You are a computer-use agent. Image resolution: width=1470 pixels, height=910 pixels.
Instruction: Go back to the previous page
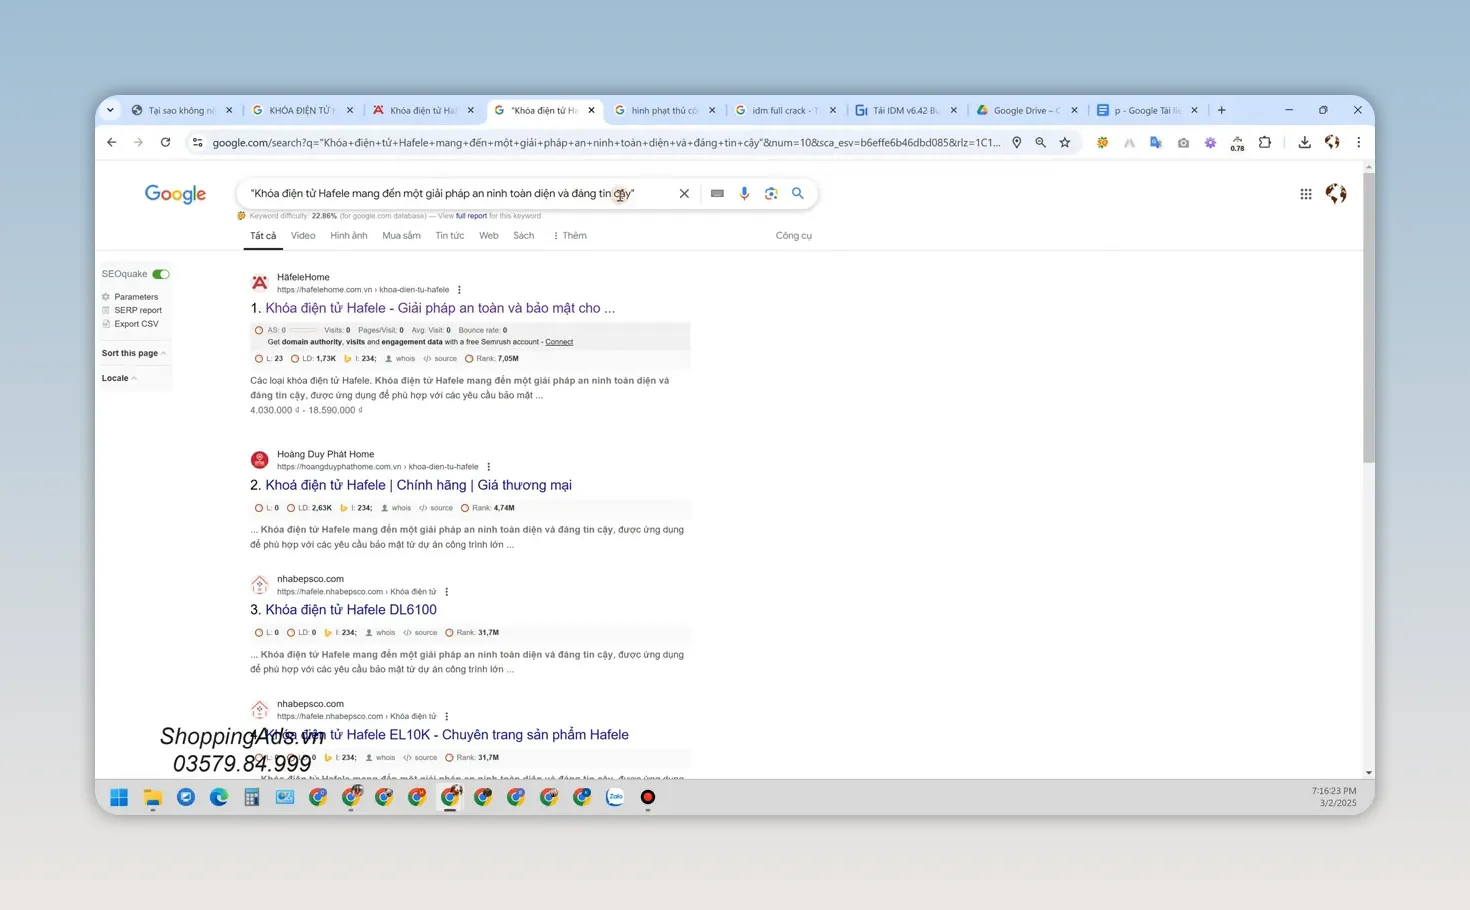[x=112, y=142]
